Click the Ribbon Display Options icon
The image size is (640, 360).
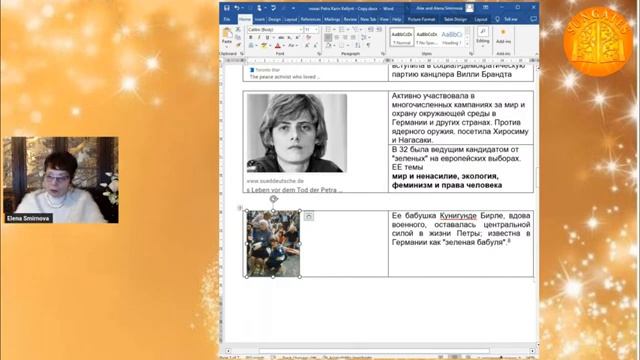(485, 8)
